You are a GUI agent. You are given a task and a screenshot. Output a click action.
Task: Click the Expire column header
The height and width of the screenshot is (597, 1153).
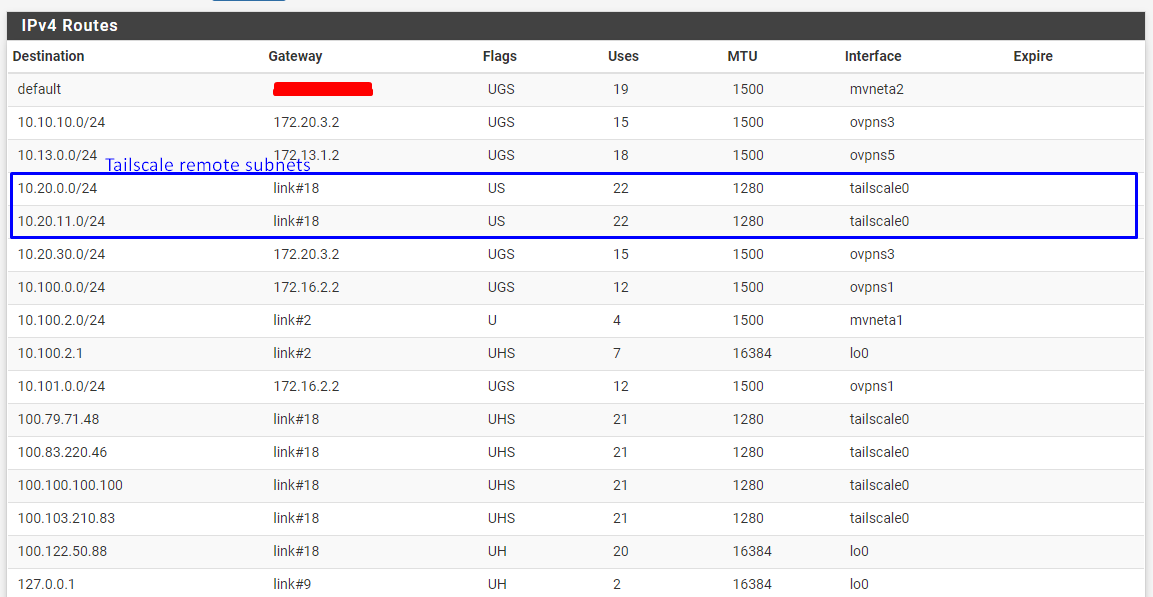1032,56
